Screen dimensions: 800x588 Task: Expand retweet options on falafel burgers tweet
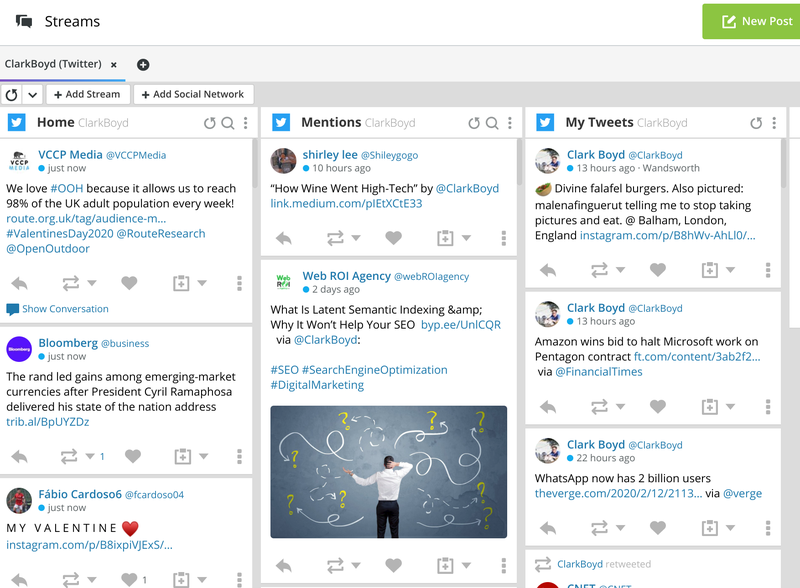pos(620,270)
